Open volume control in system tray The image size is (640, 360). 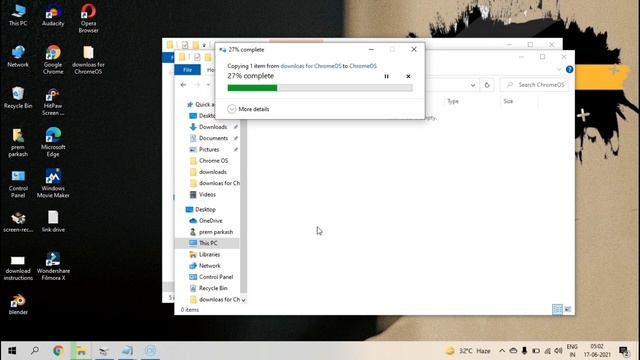558,351
